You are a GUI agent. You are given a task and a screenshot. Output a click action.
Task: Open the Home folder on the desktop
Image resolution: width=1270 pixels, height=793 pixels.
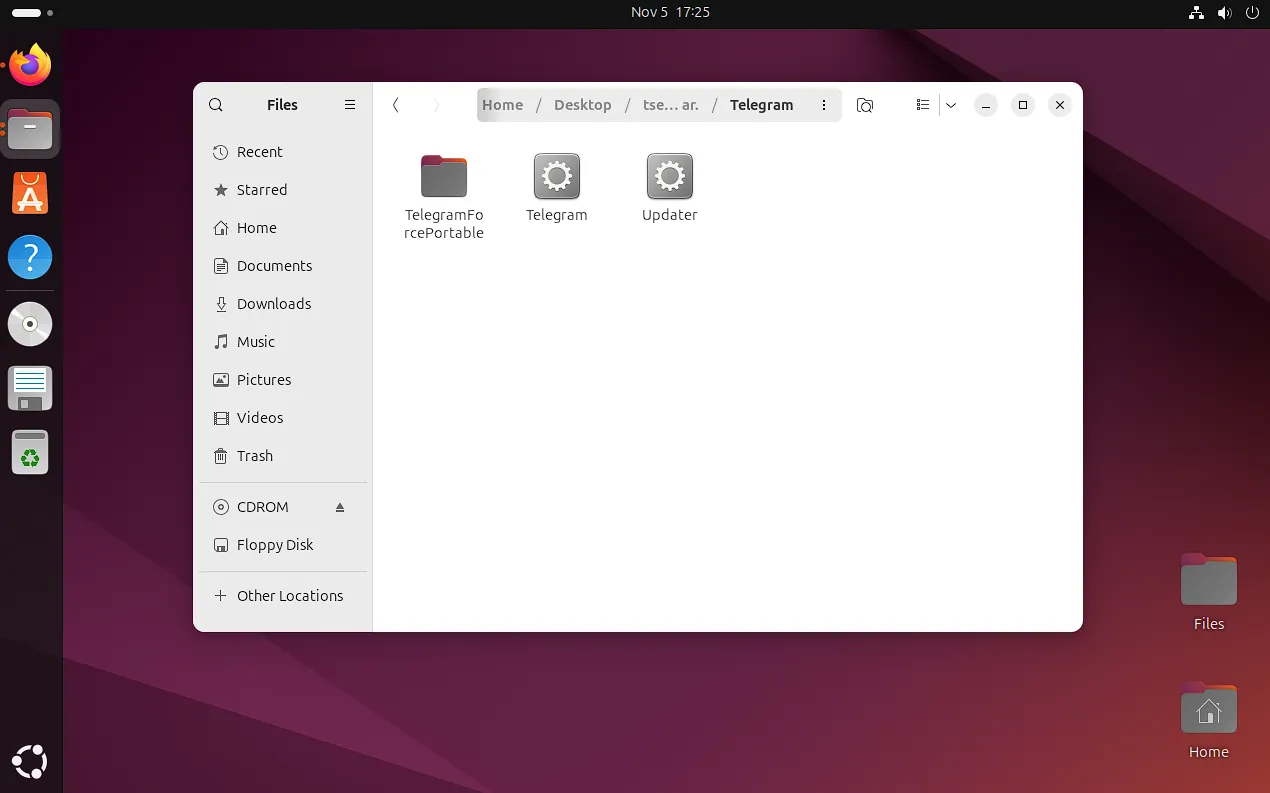[1209, 720]
